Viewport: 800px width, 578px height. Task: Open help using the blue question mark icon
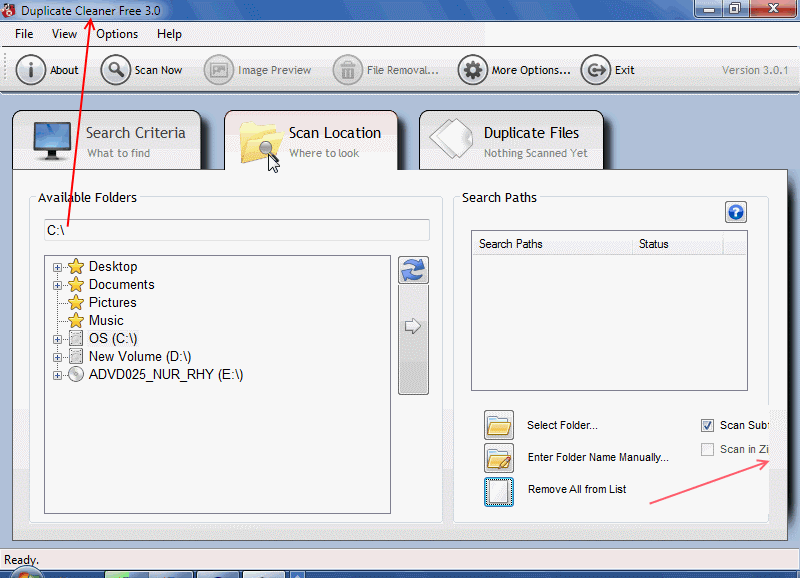point(736,212)
